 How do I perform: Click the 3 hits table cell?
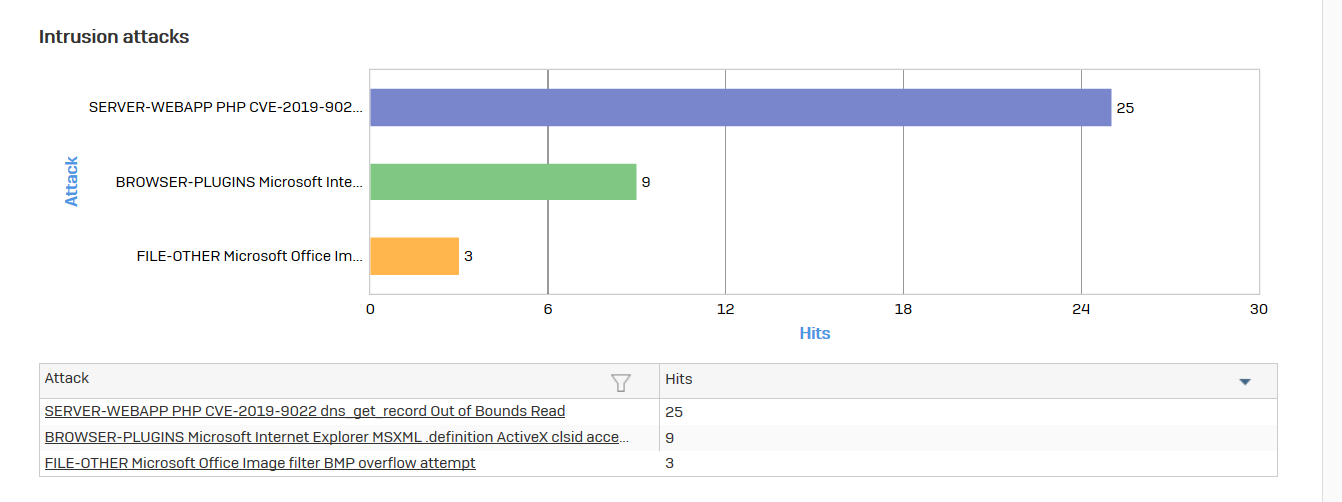(x=670, y=463)
